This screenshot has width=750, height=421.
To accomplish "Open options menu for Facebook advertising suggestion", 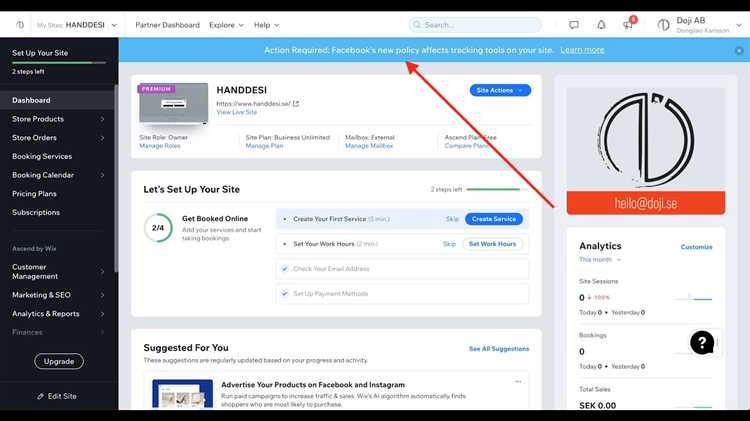I will coord(518,382).
